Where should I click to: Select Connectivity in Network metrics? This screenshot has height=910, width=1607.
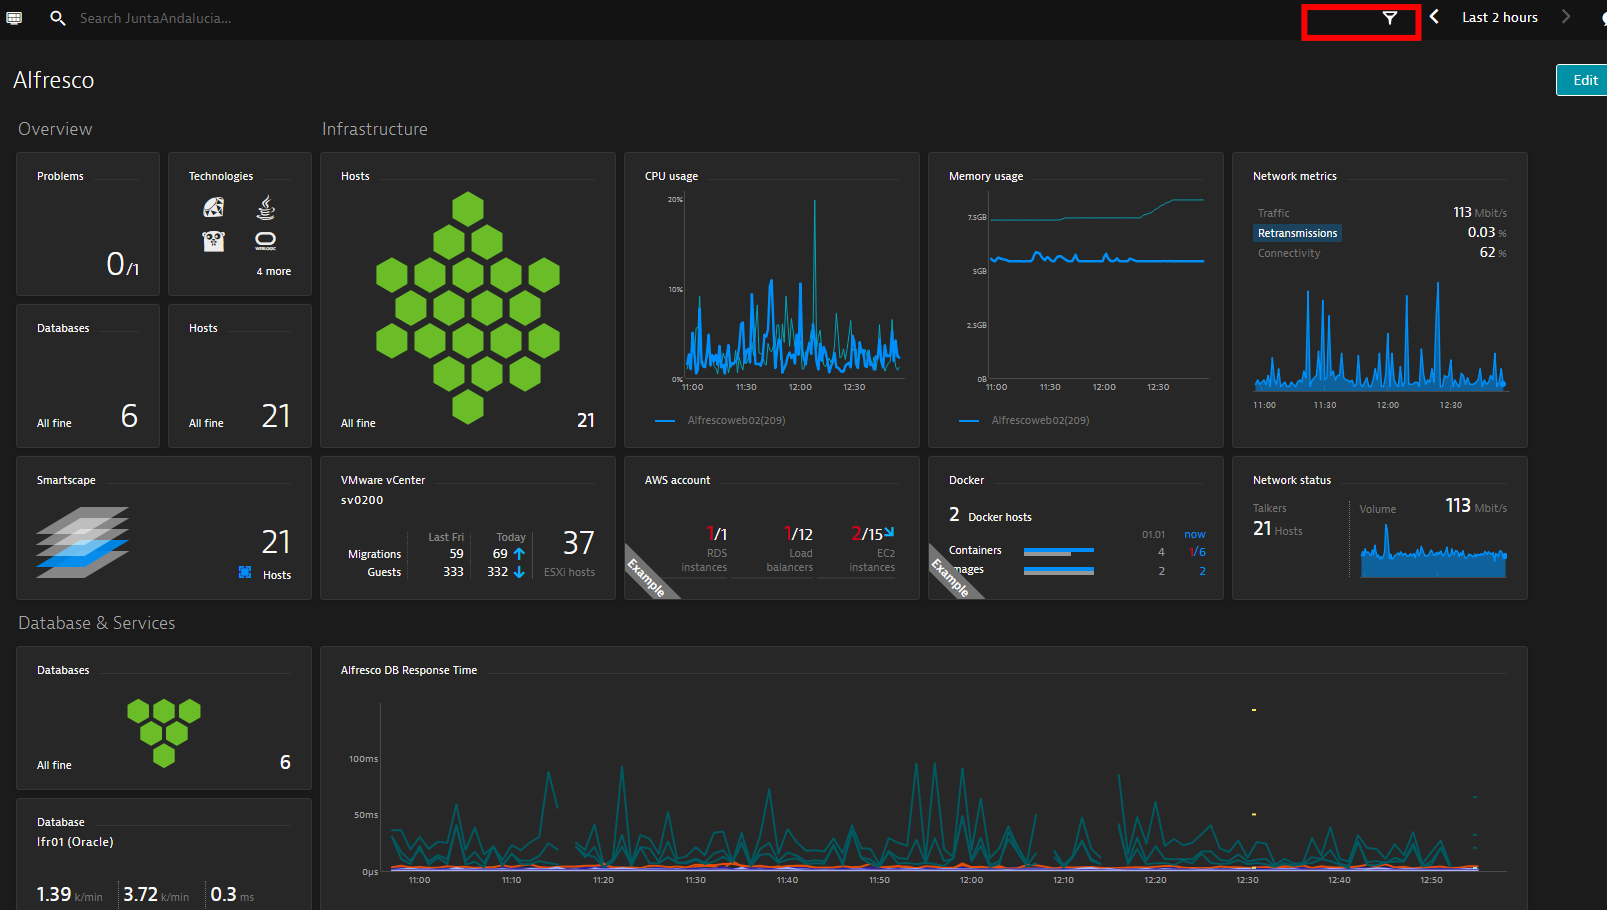[1288, 253]
